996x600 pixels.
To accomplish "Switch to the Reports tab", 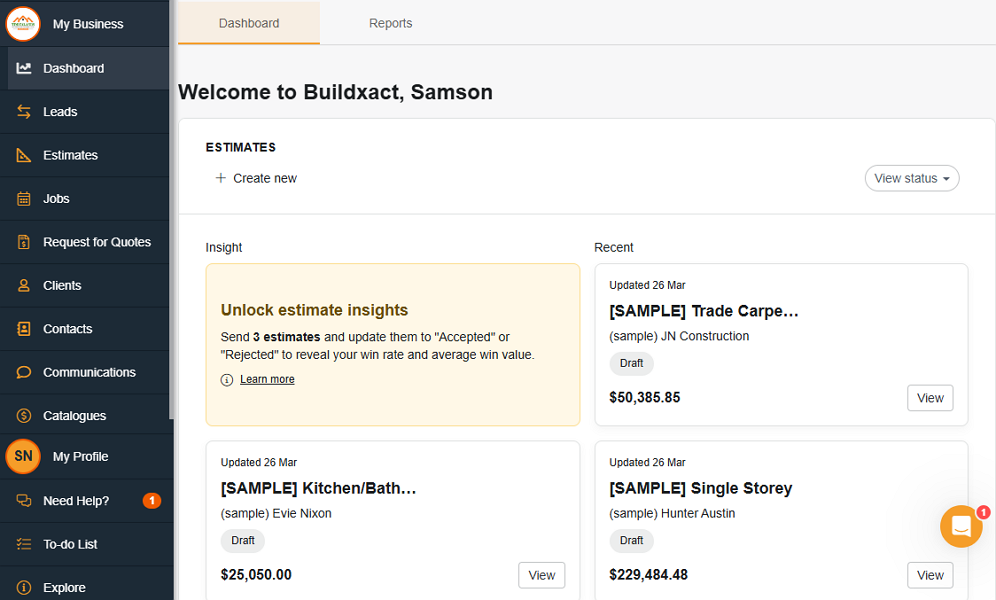I will [391, 23].
